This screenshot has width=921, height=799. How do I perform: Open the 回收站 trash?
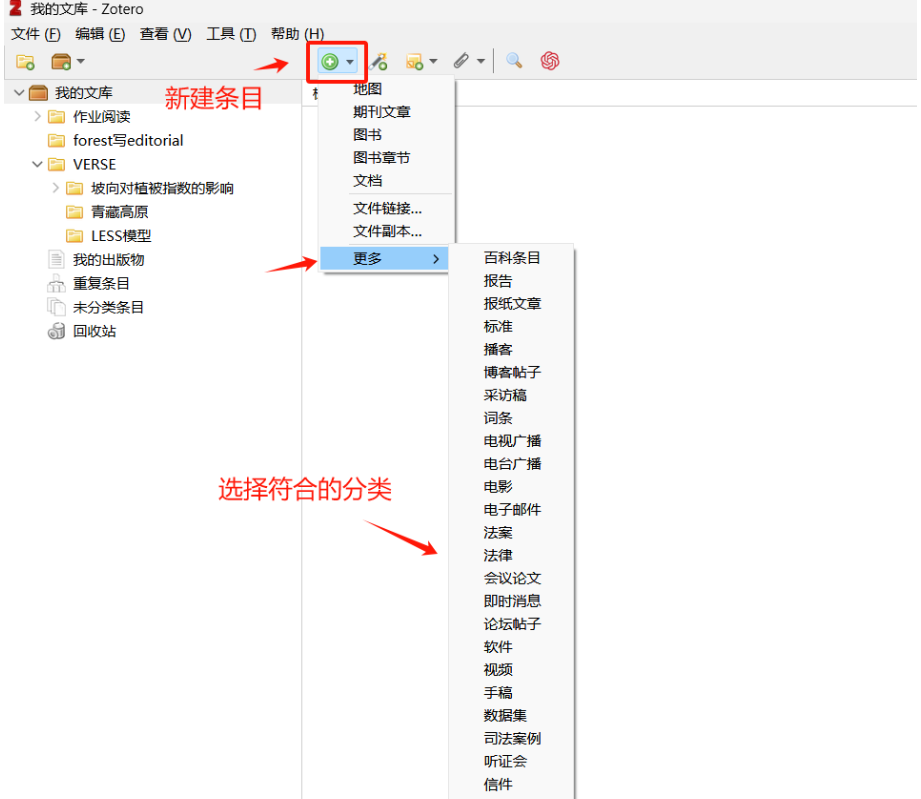95,331
